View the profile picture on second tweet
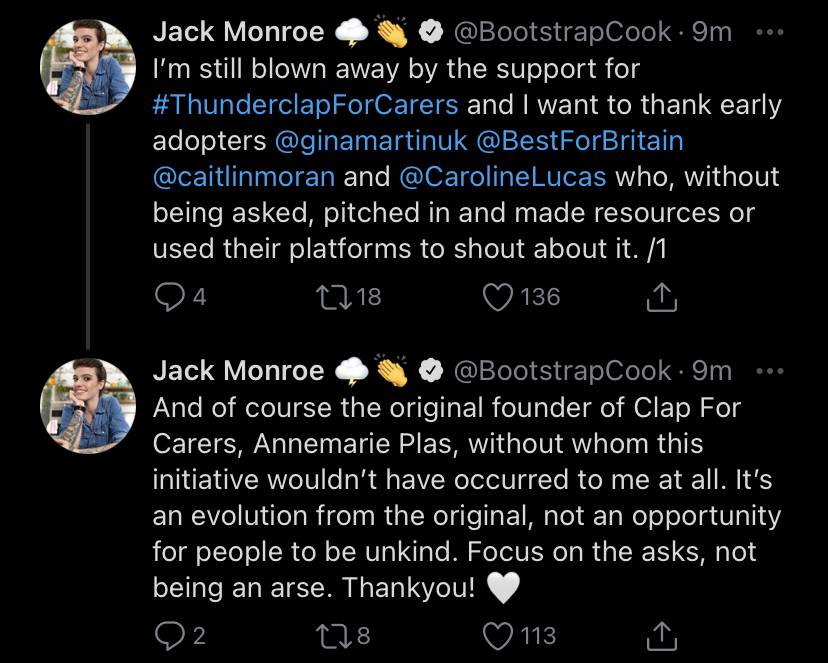This screenshot has width=828, height=663. coord(88,406)
